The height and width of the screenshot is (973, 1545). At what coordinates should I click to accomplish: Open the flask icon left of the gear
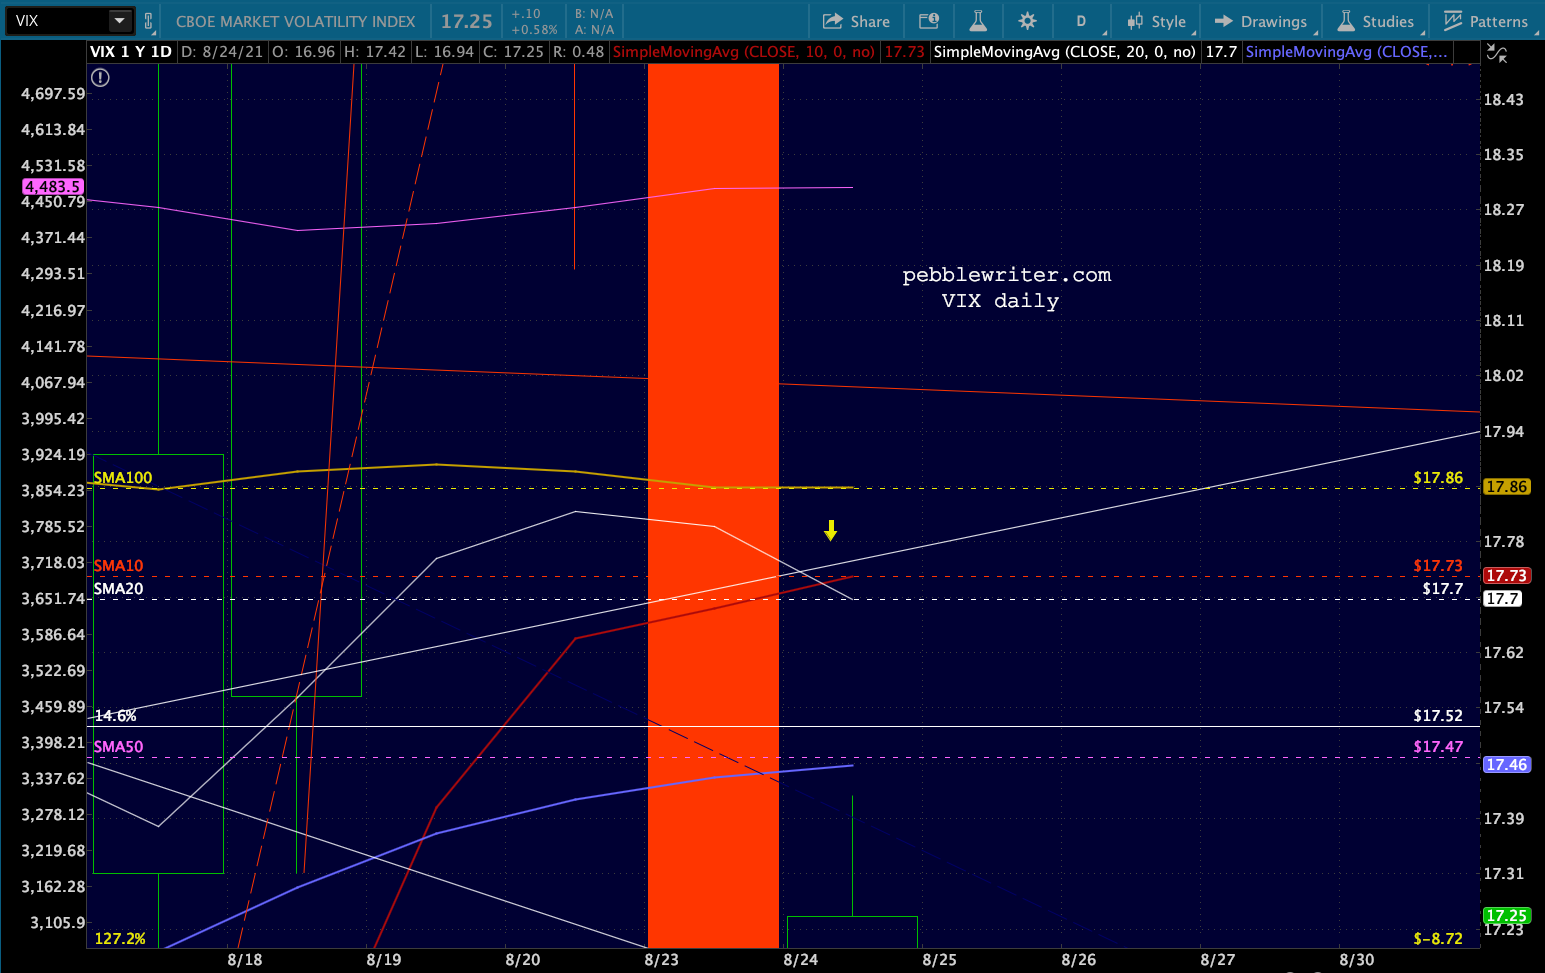pyautogui.click(x=978, y=21)
